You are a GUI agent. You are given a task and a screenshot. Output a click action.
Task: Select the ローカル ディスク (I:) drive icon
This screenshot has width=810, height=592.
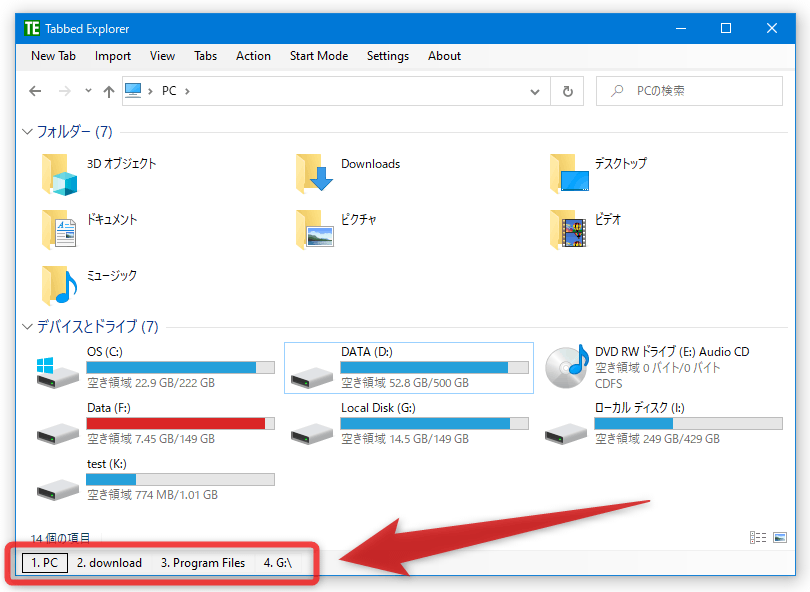[x=566, y=433]
